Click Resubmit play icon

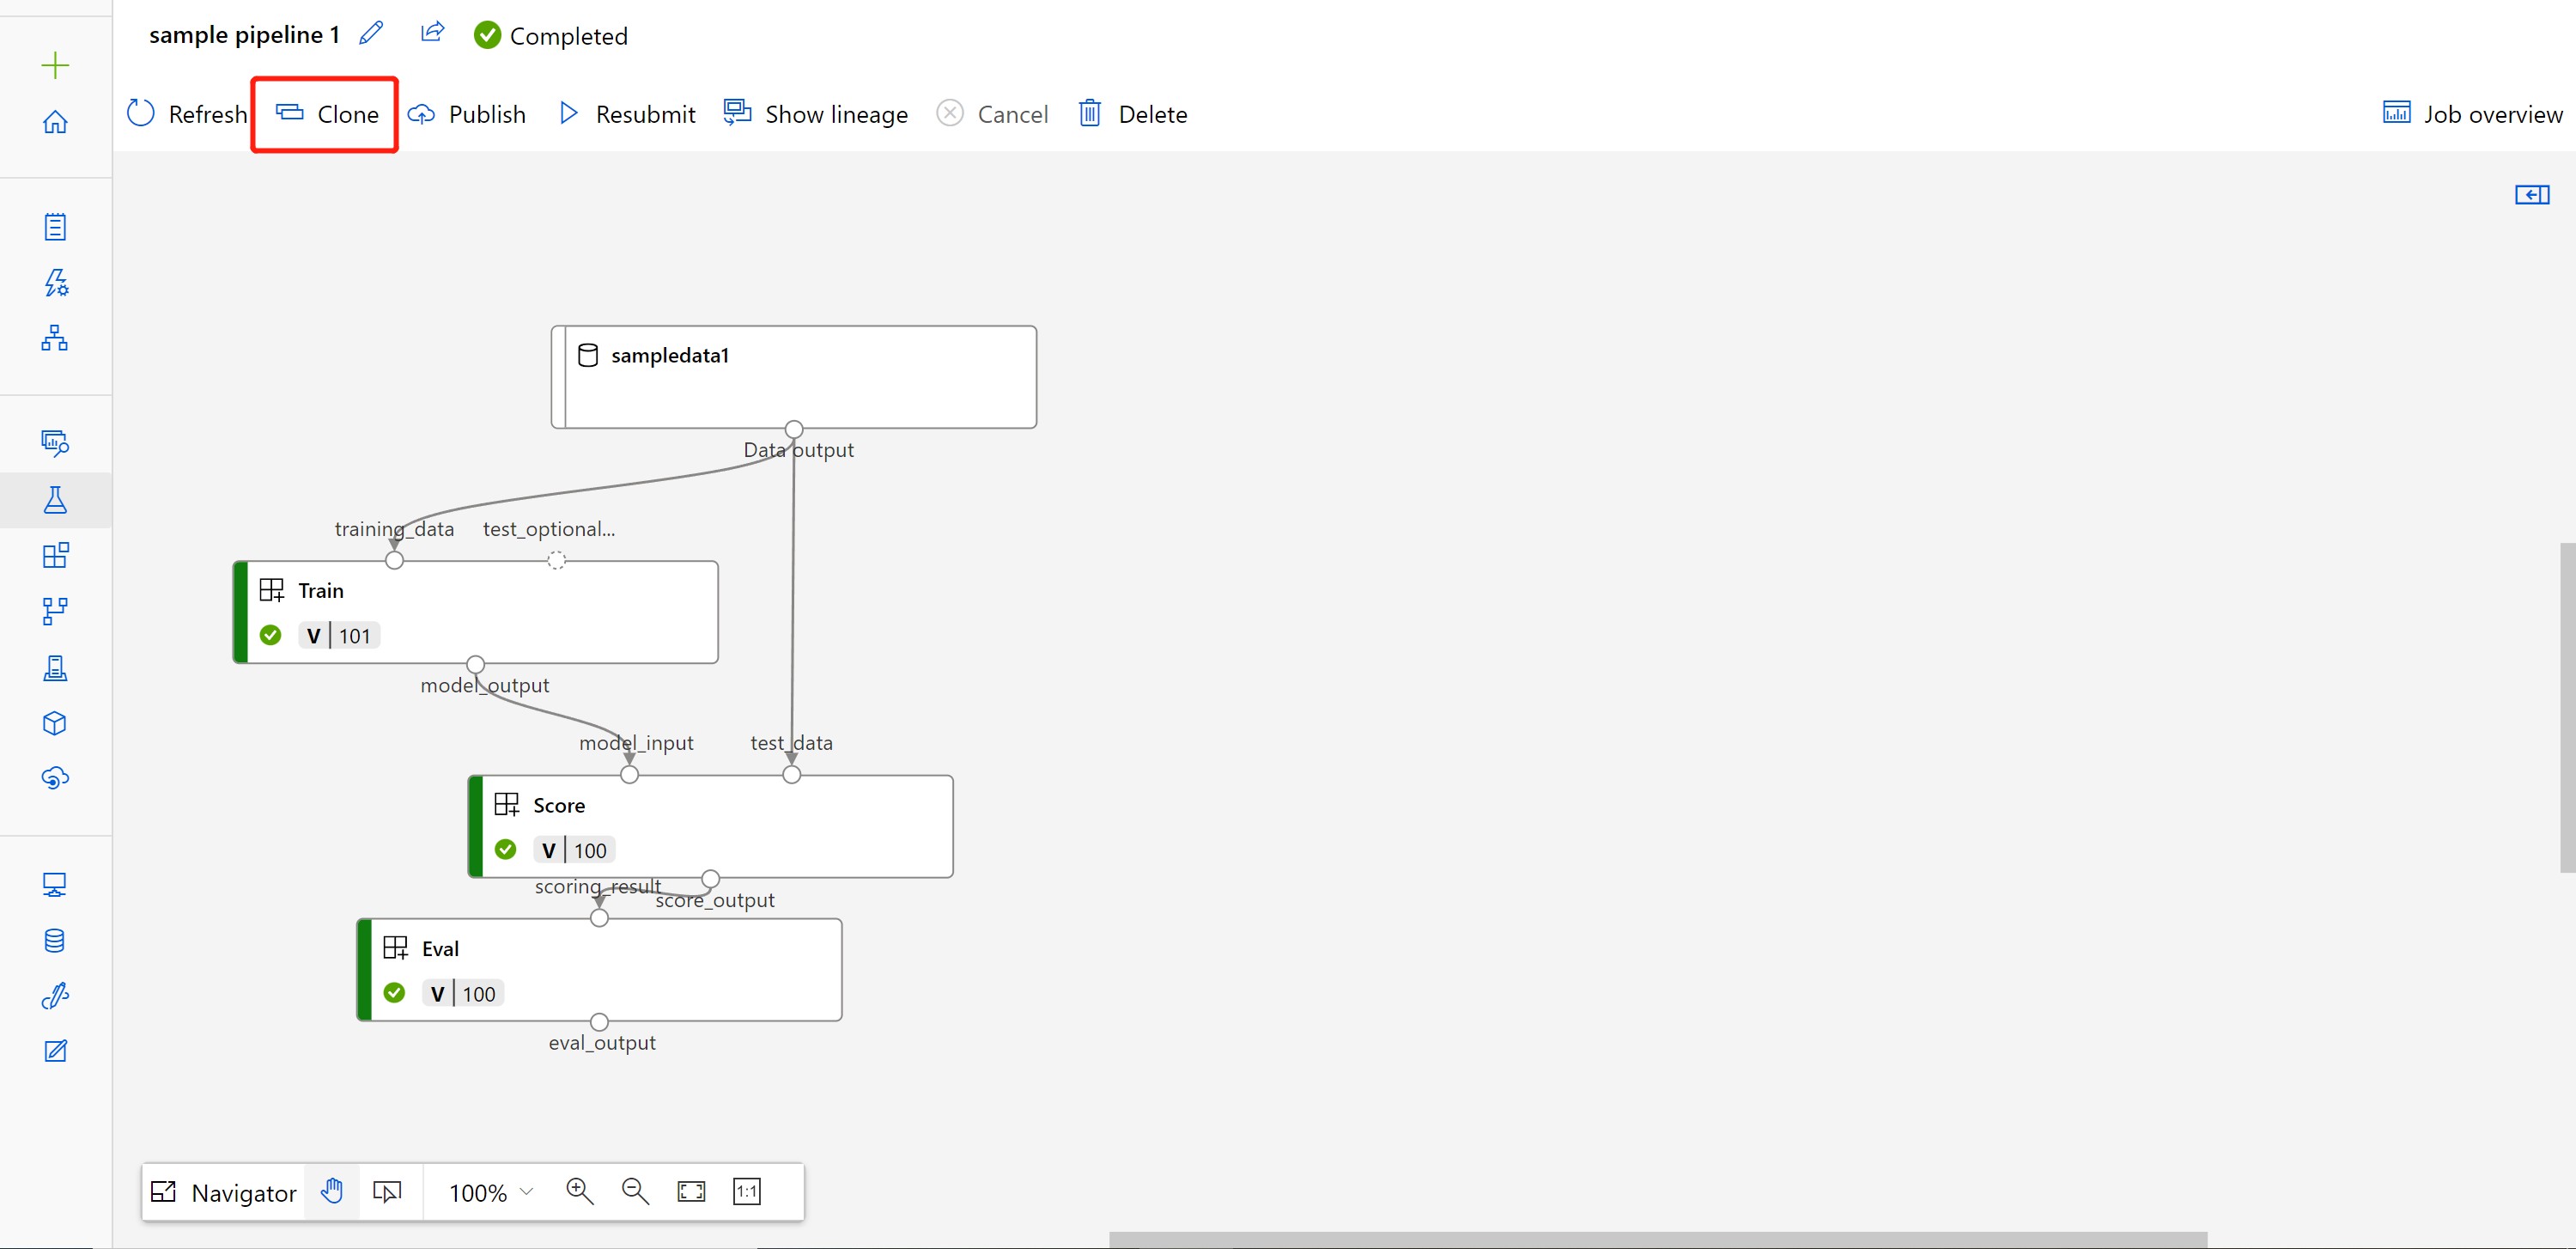(568, 113)
